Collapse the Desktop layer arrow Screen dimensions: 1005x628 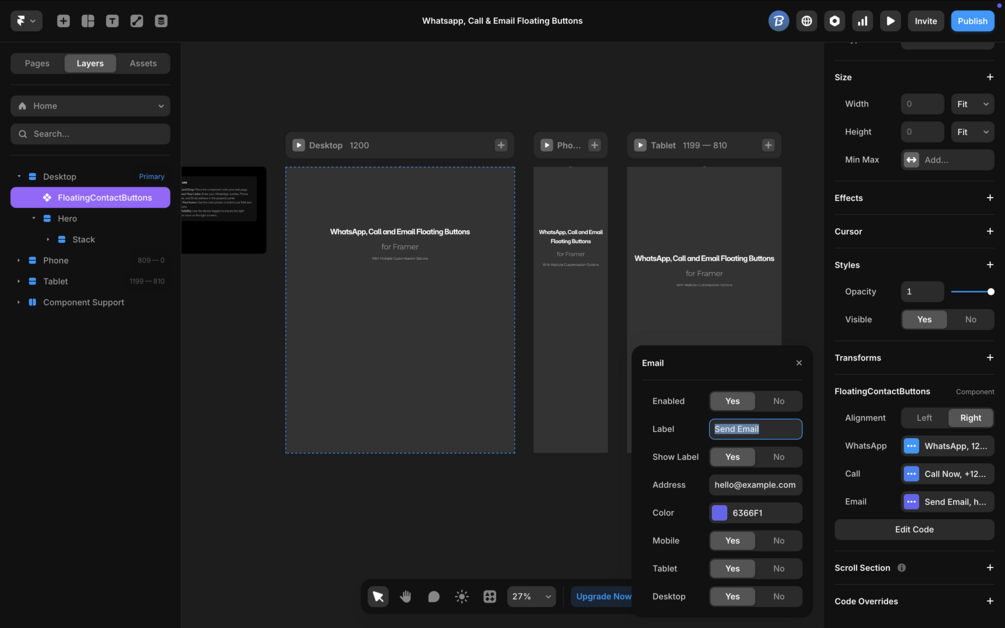[19, 176]
